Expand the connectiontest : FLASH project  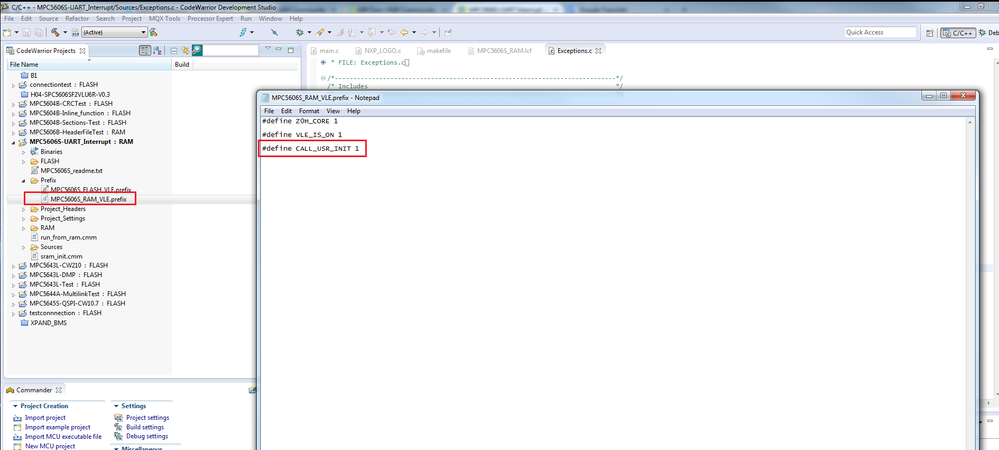(13, 85)
